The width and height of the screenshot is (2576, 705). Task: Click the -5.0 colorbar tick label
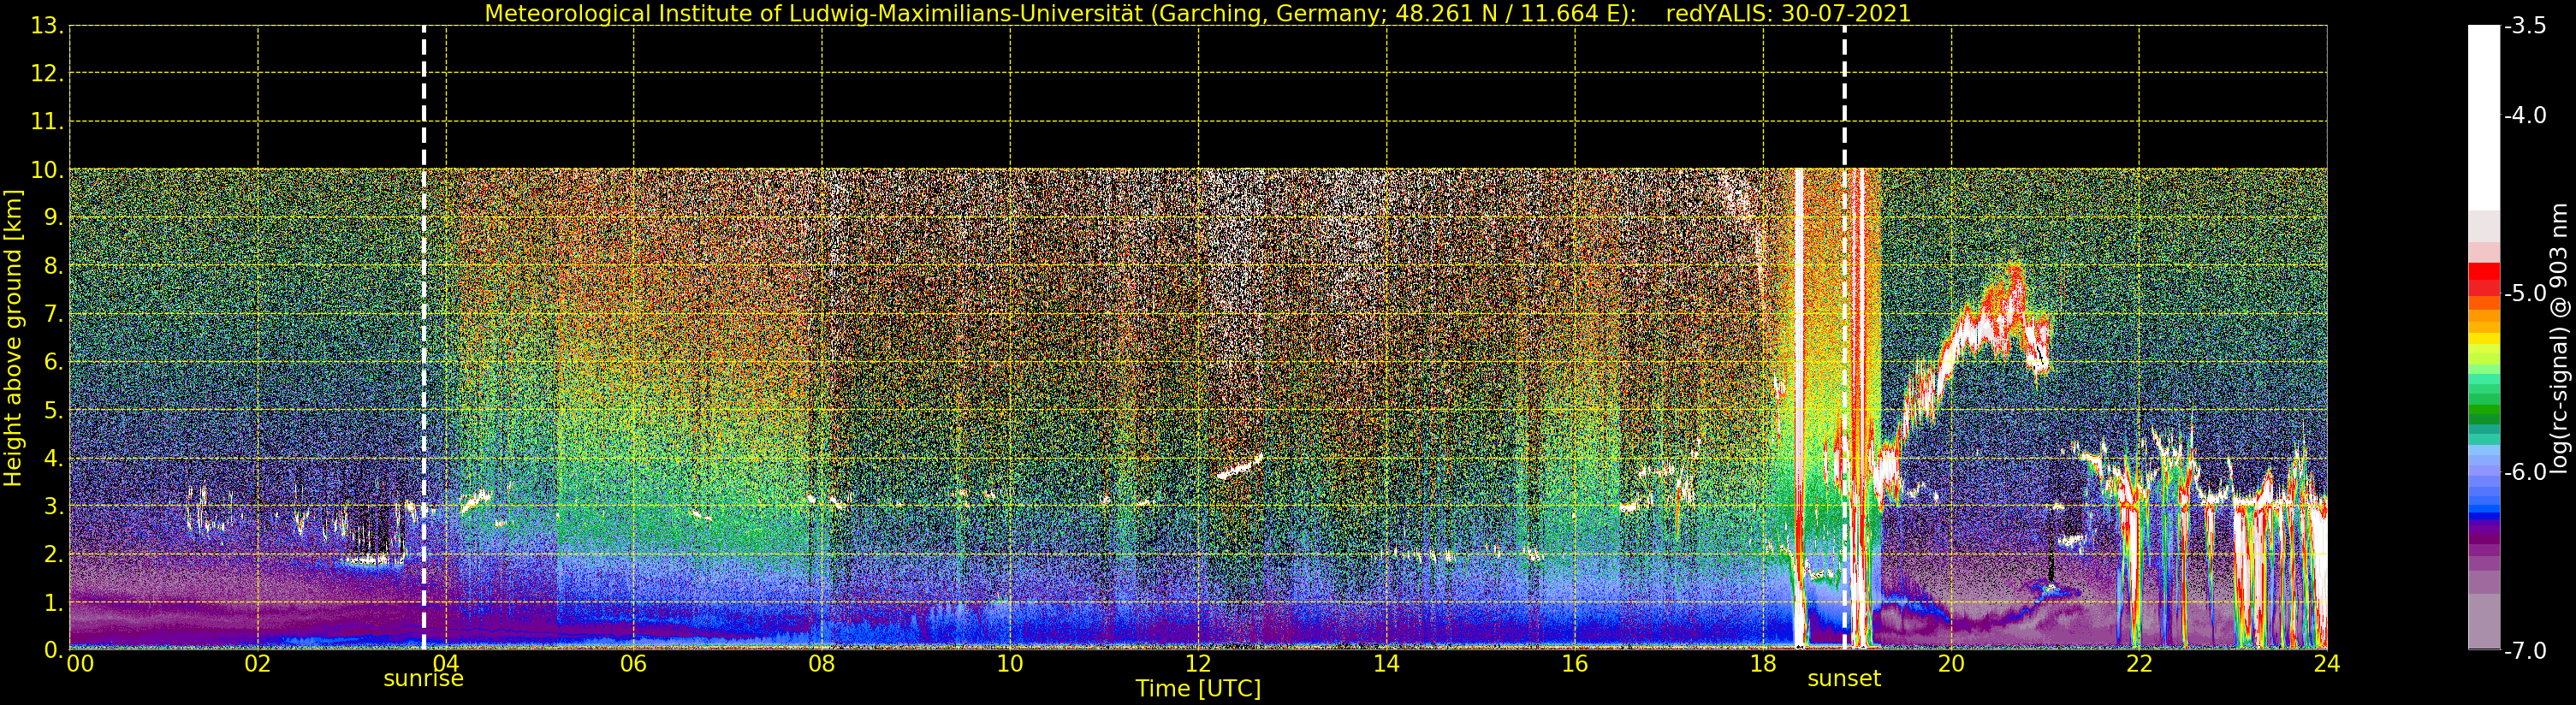[x=2525, y=294]
